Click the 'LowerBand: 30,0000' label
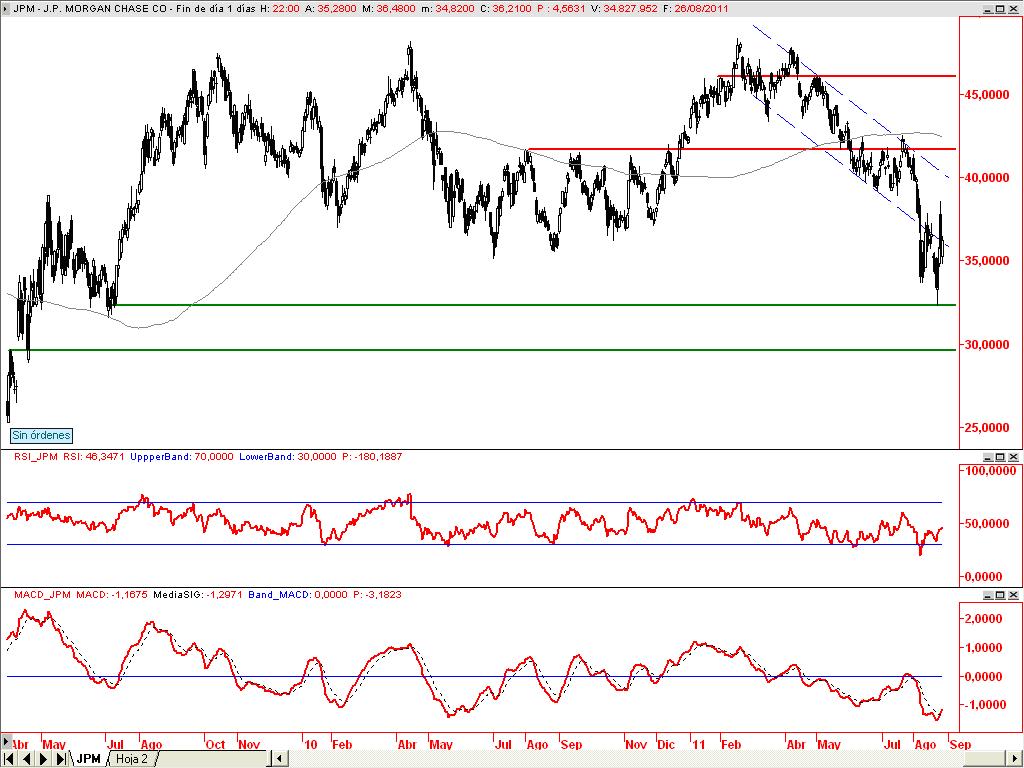The image size is (1024, 768). tap(287, 456)
